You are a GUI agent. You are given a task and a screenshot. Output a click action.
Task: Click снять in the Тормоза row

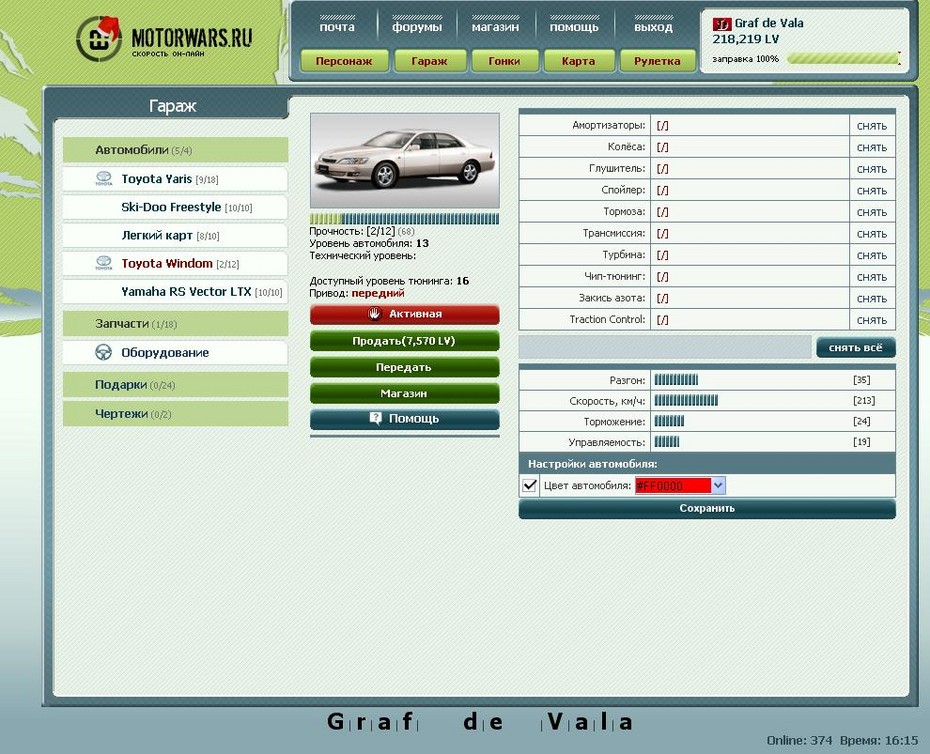pyautogui.click(x=872, y=212)
